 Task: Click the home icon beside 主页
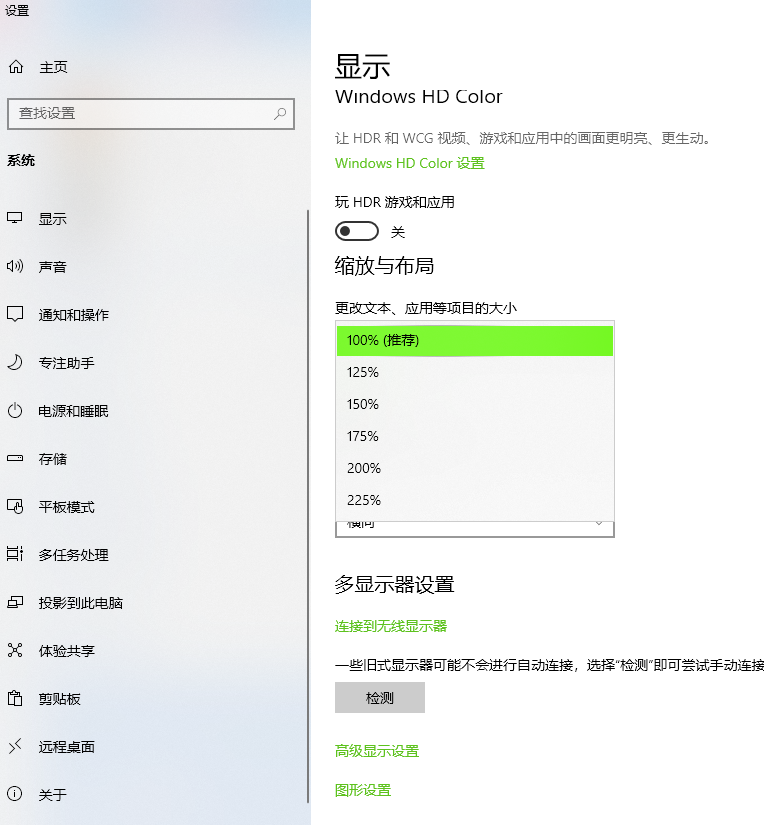coord(16,67)
